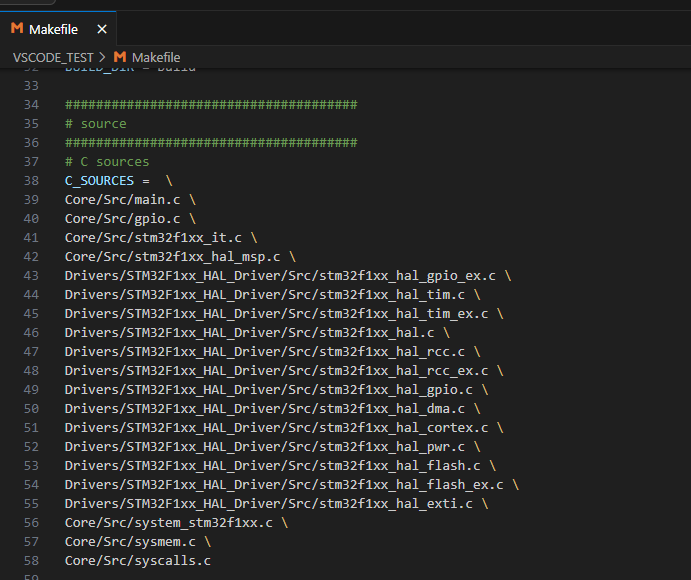The height and width of the screenshot is (580, 691).
Task: Click the C_SOURCES variable name
Action: pyautogui.click(x=99, y=181)
